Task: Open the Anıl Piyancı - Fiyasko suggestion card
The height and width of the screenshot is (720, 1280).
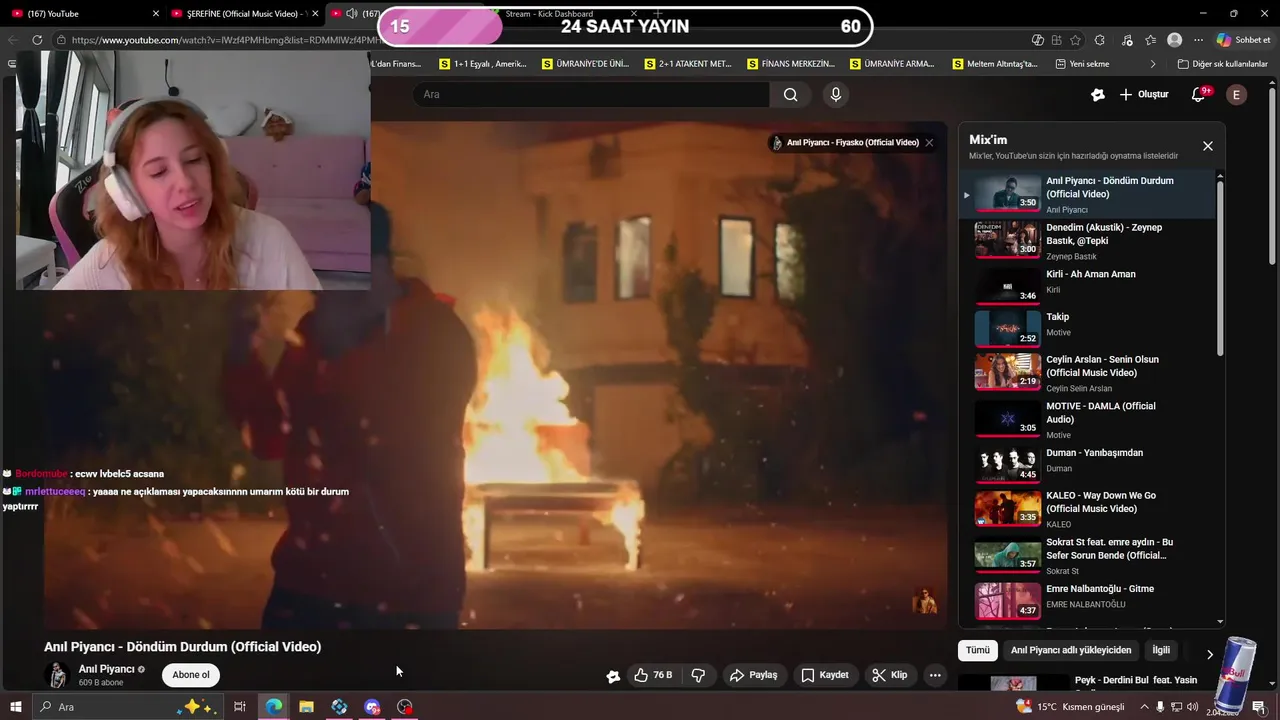Action: click(844, 142)
